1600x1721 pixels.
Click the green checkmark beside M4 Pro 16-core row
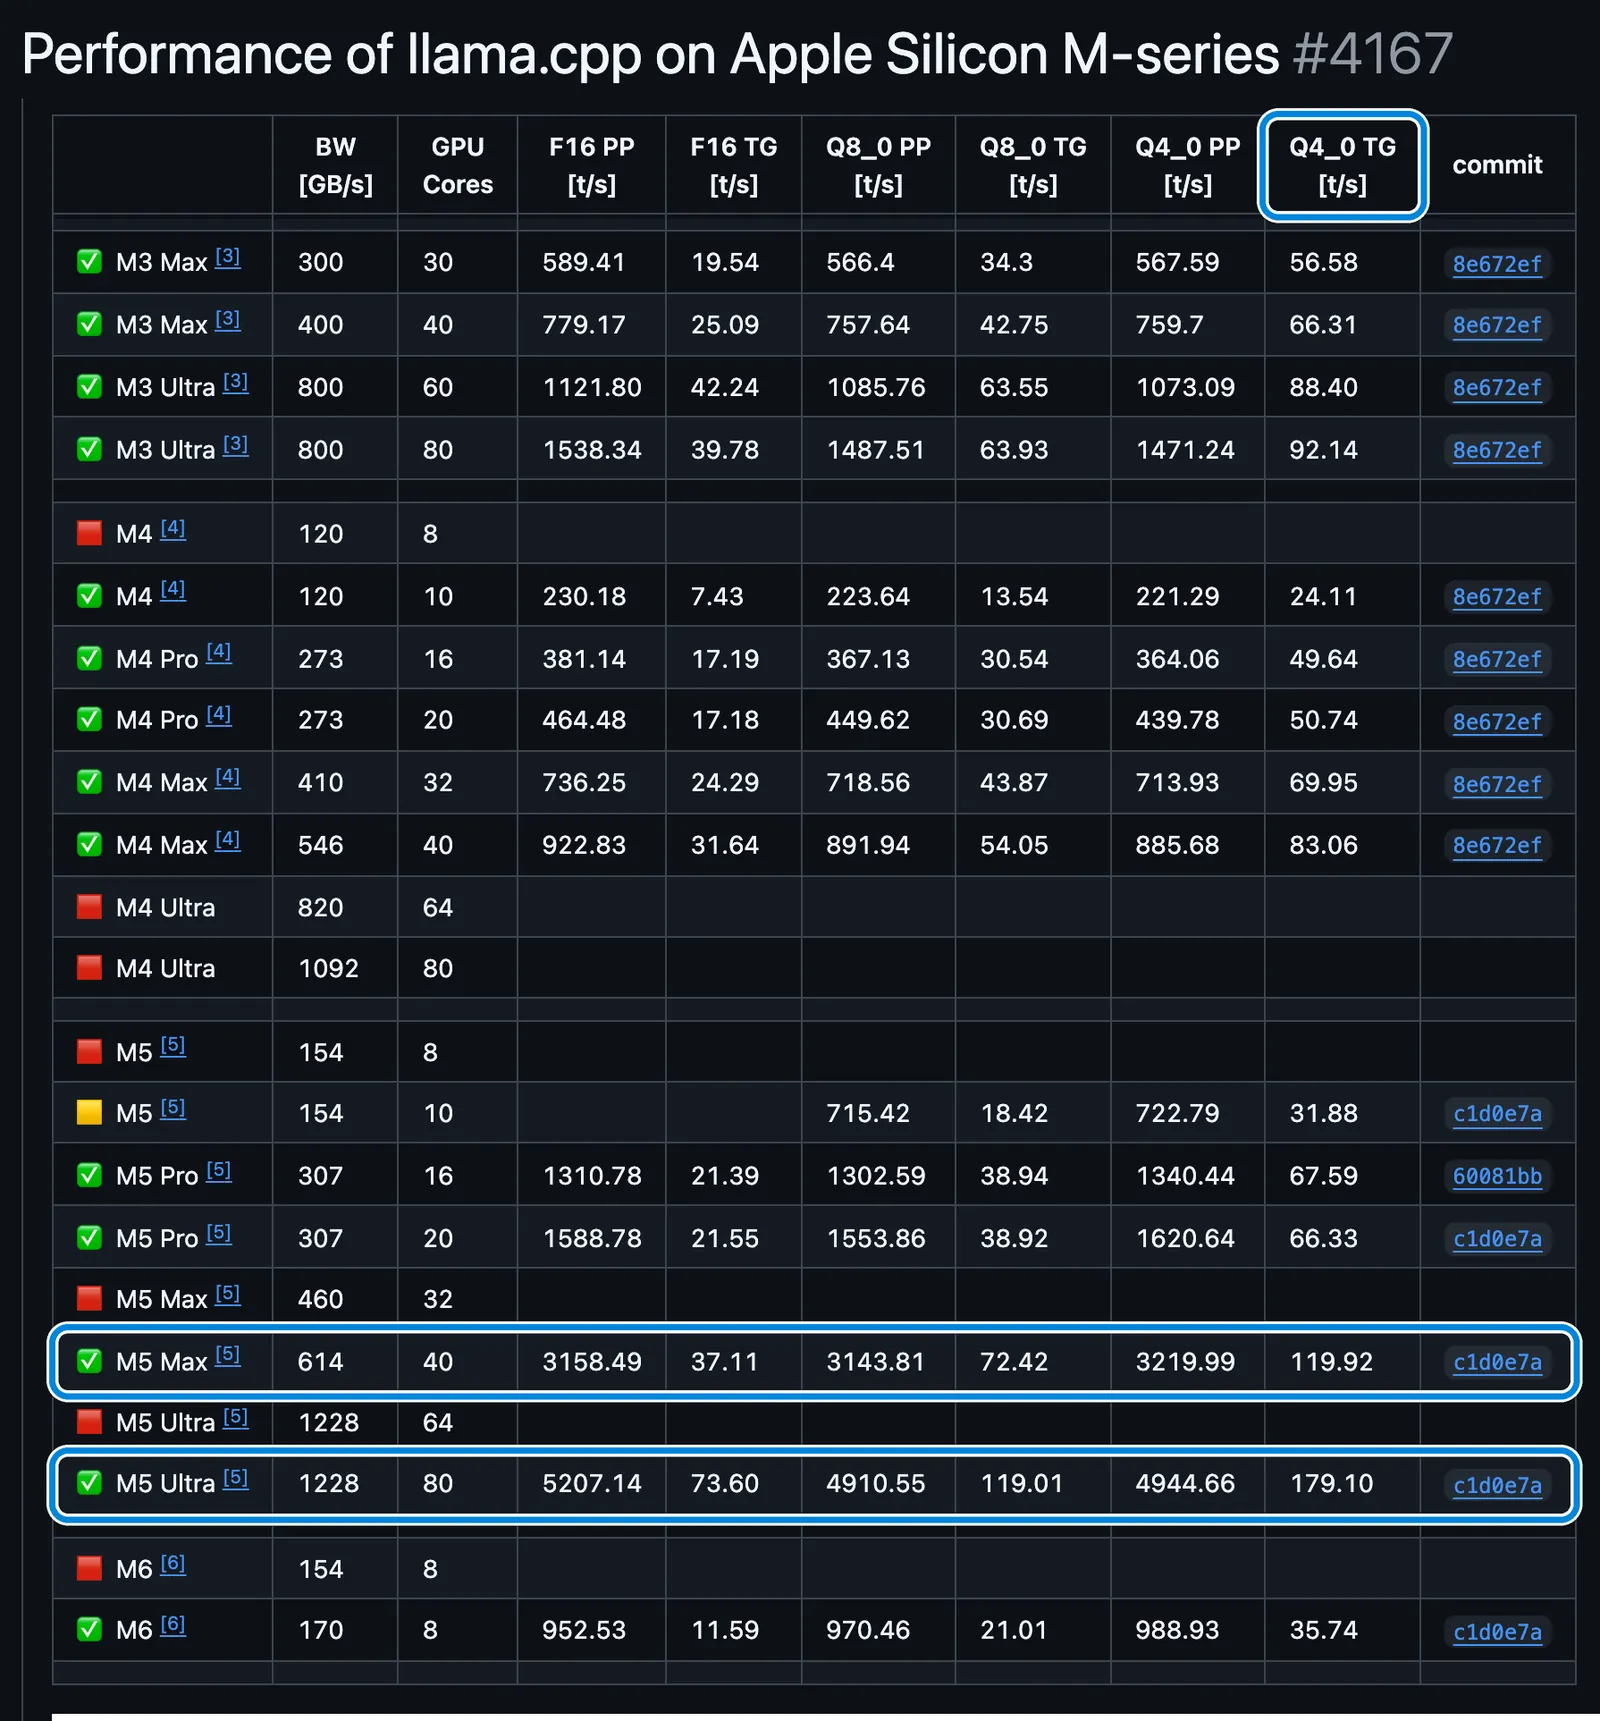click(89, 659)
